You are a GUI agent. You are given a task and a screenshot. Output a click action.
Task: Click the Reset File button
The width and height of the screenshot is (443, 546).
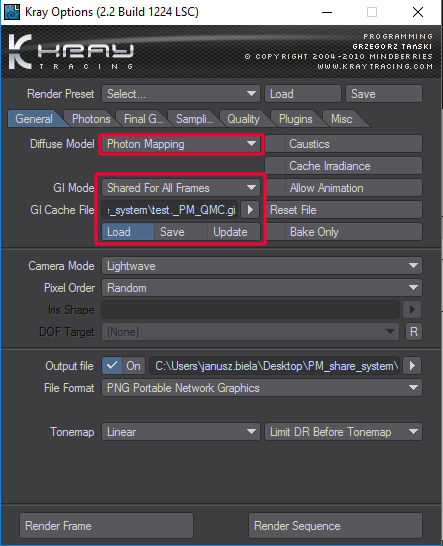tap(343, 210)
